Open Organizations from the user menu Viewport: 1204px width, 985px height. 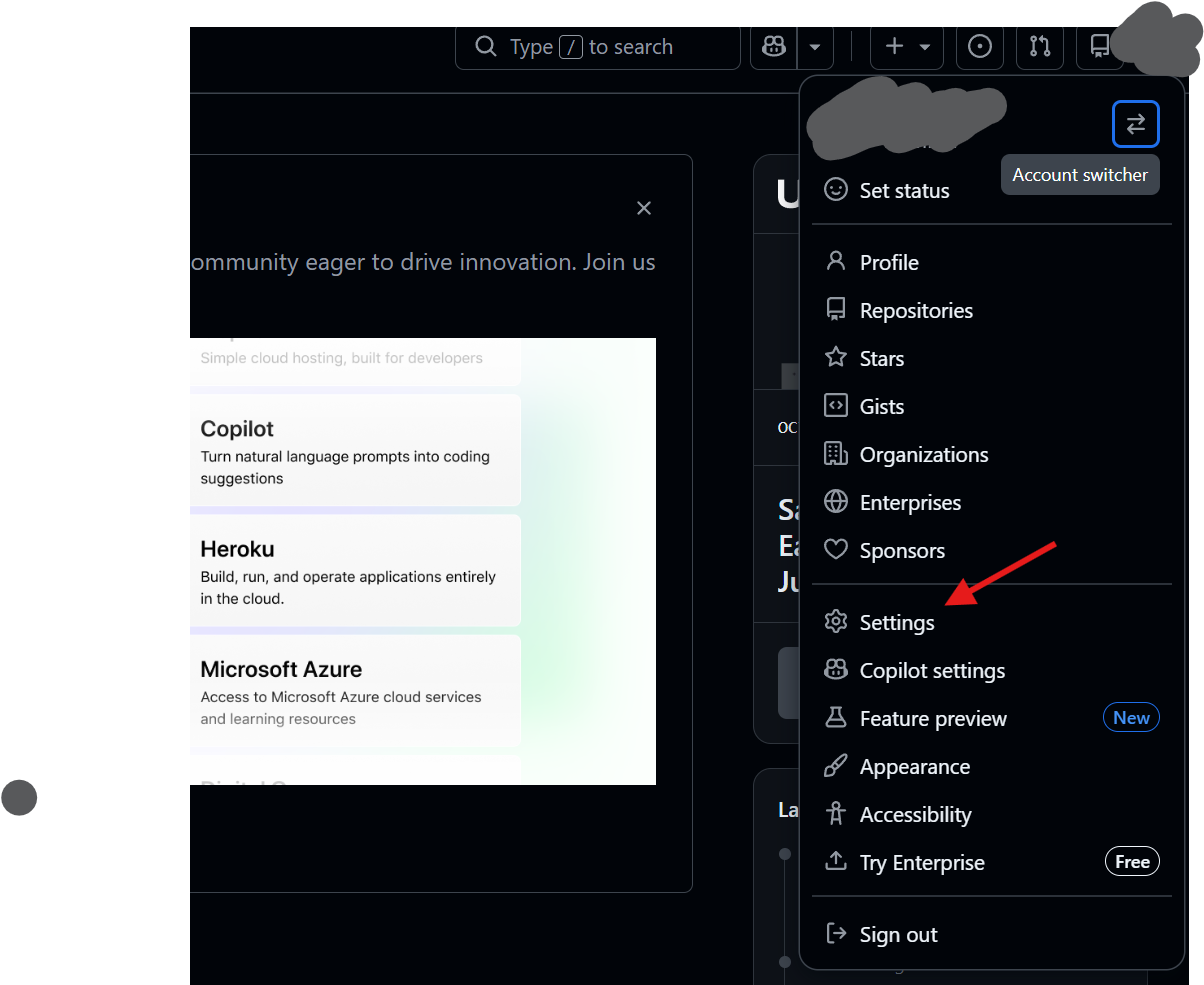click(x=991, y=454)
